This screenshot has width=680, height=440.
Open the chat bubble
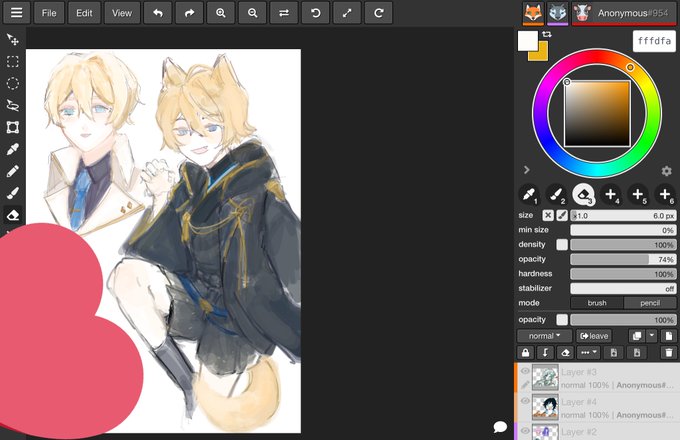pyautogui.click(x=500, y=427)
